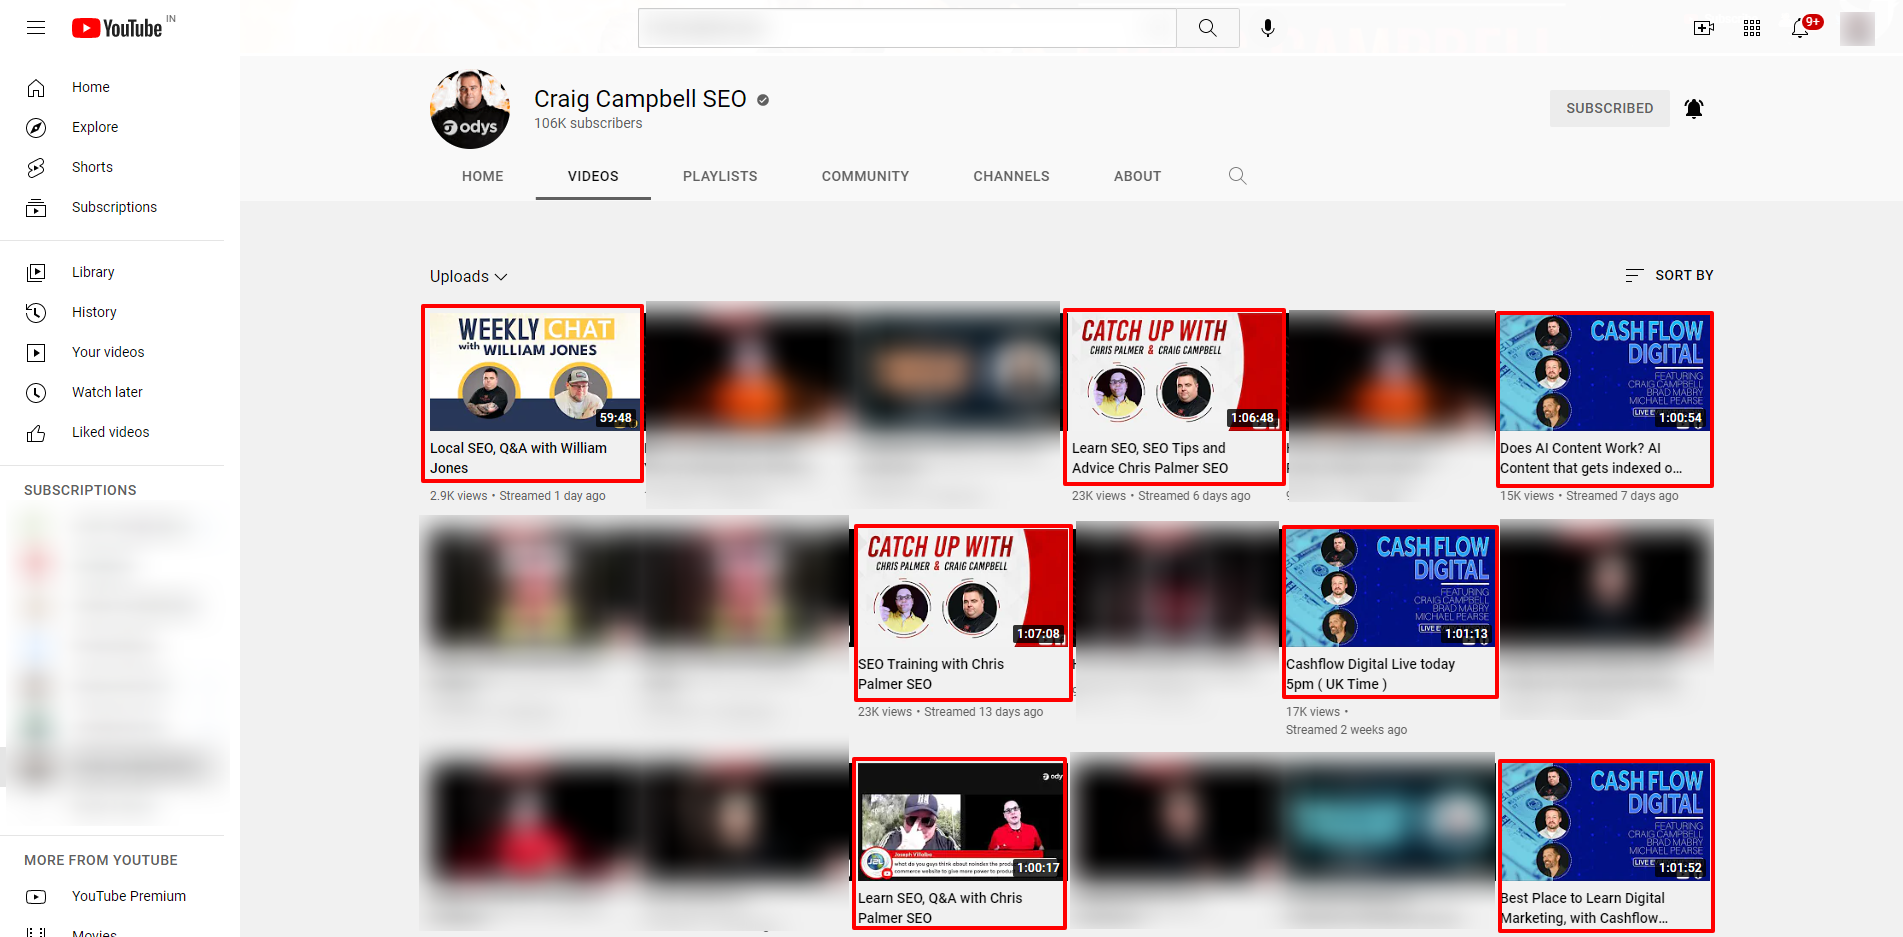This screenshot has width=1903, height=937.
Task: Open Cash Flow Digital 1:01:13 thumbnail
Action: coord(1391,587)
